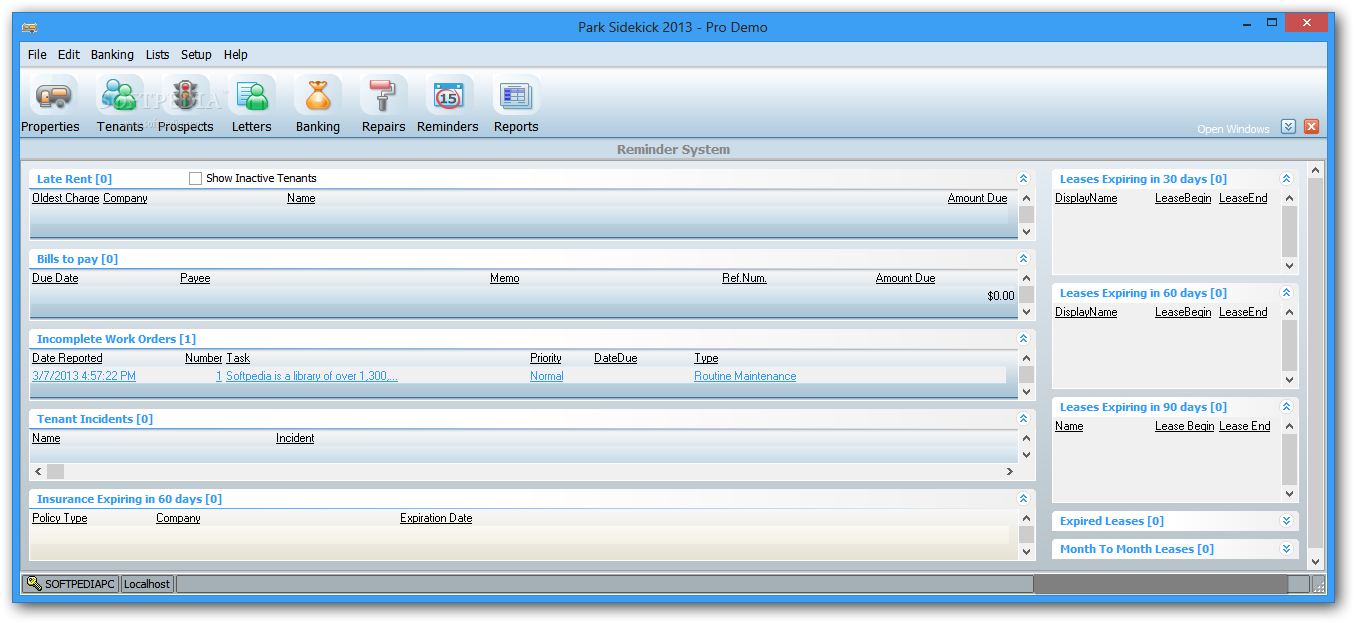Open the 'Softpedia is a library' task link
This screenshot has width=1355, height=623.
[312, 376]
